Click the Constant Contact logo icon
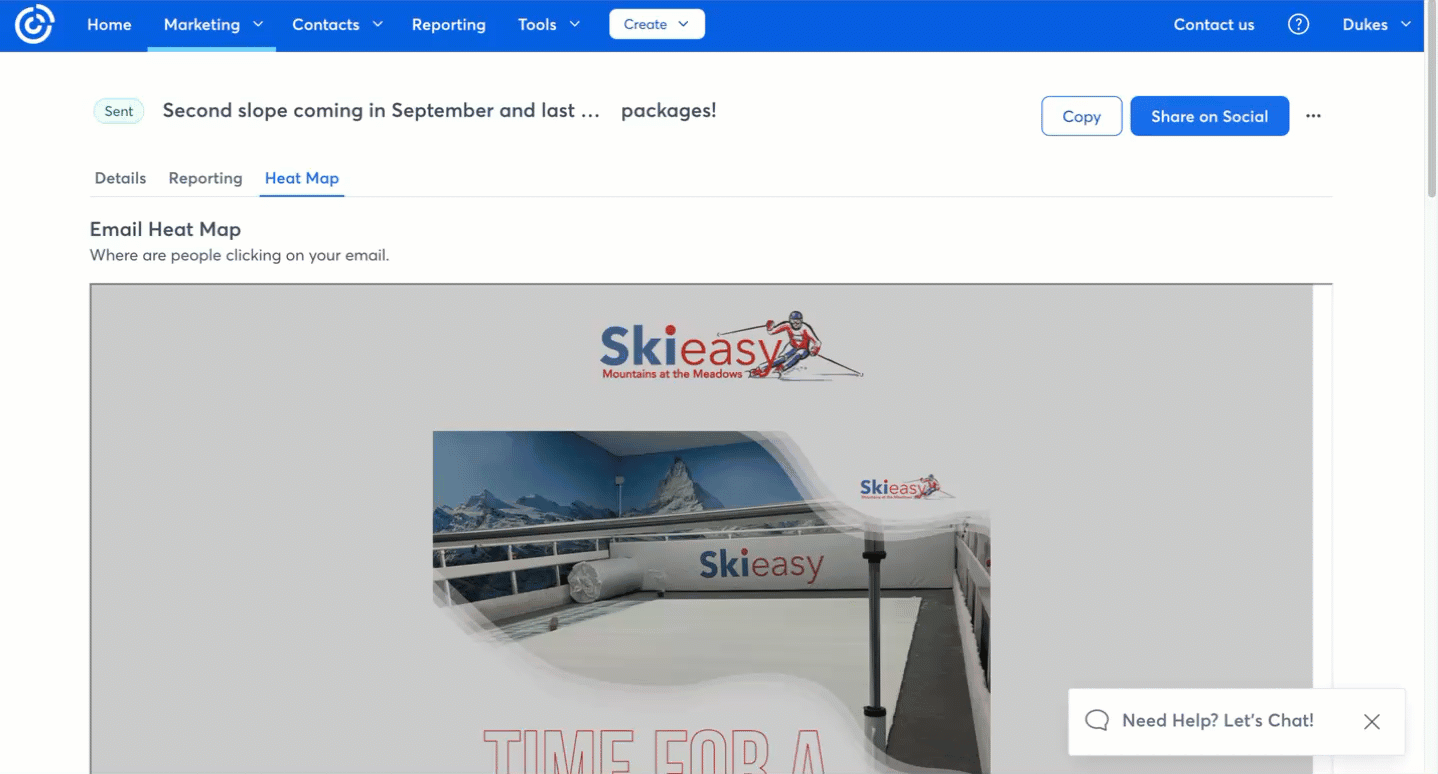Viewport: 1438px width, 774px height. (x=34, y=25)
